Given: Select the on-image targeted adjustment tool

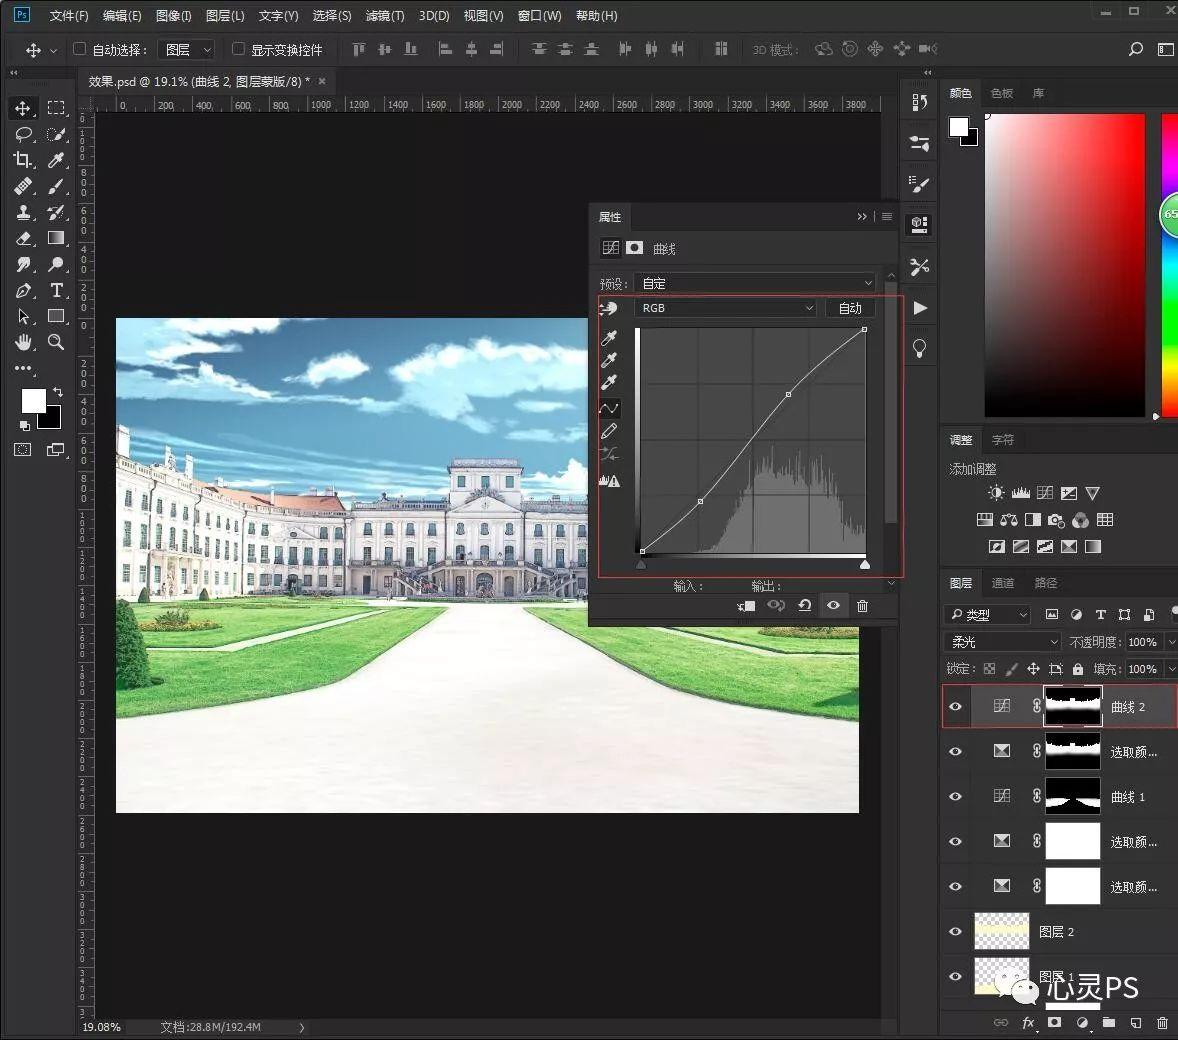Looking at the screenshot, I should (609, 308).
